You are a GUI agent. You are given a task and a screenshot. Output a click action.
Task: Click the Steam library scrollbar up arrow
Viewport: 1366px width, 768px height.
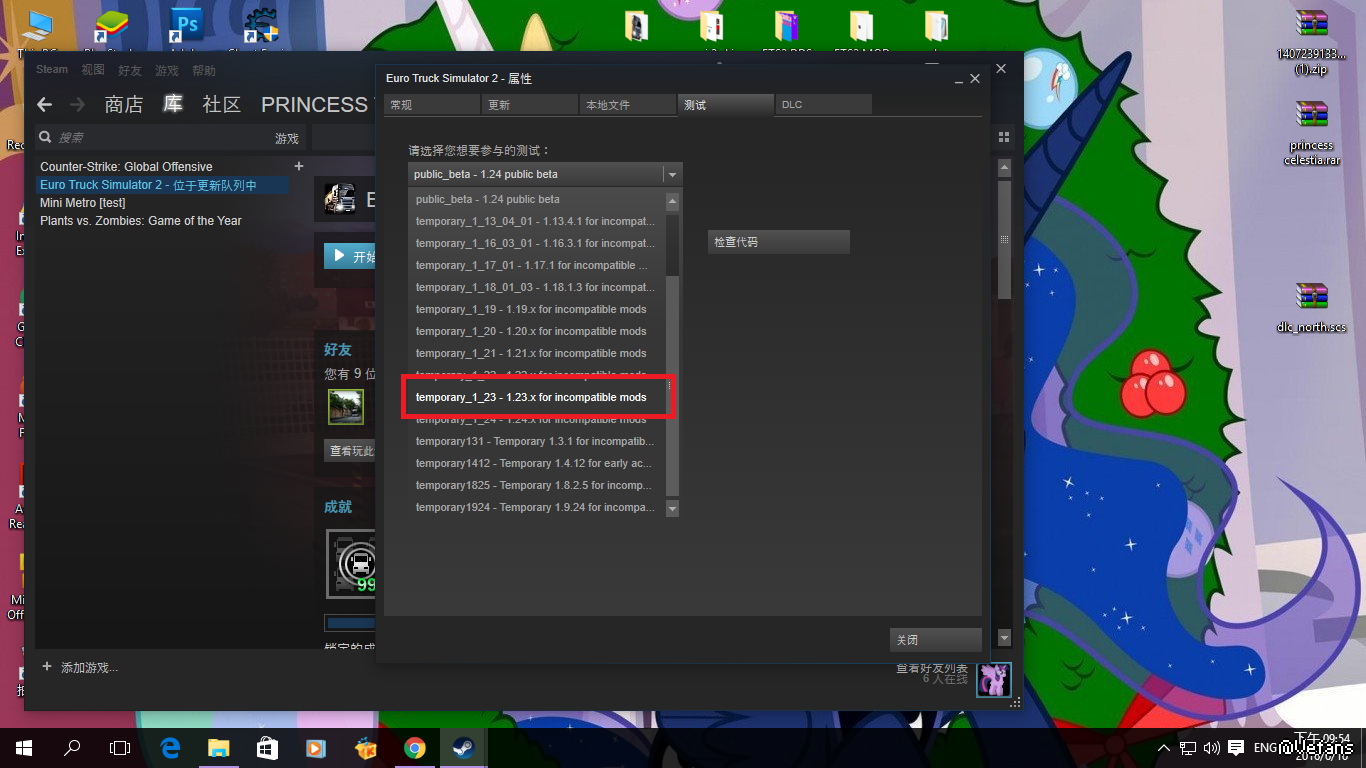(1004, 167)
